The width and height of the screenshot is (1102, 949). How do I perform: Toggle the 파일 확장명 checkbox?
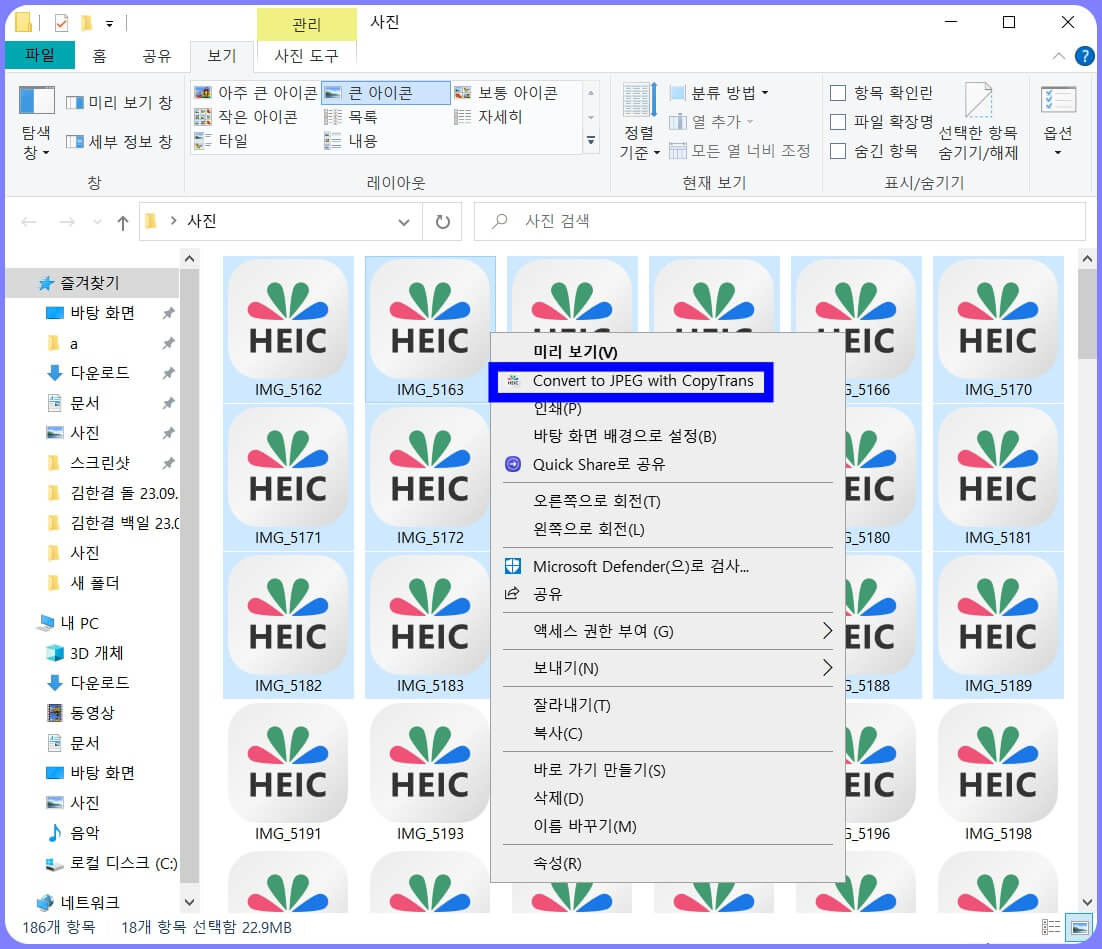tap(838, 122)
